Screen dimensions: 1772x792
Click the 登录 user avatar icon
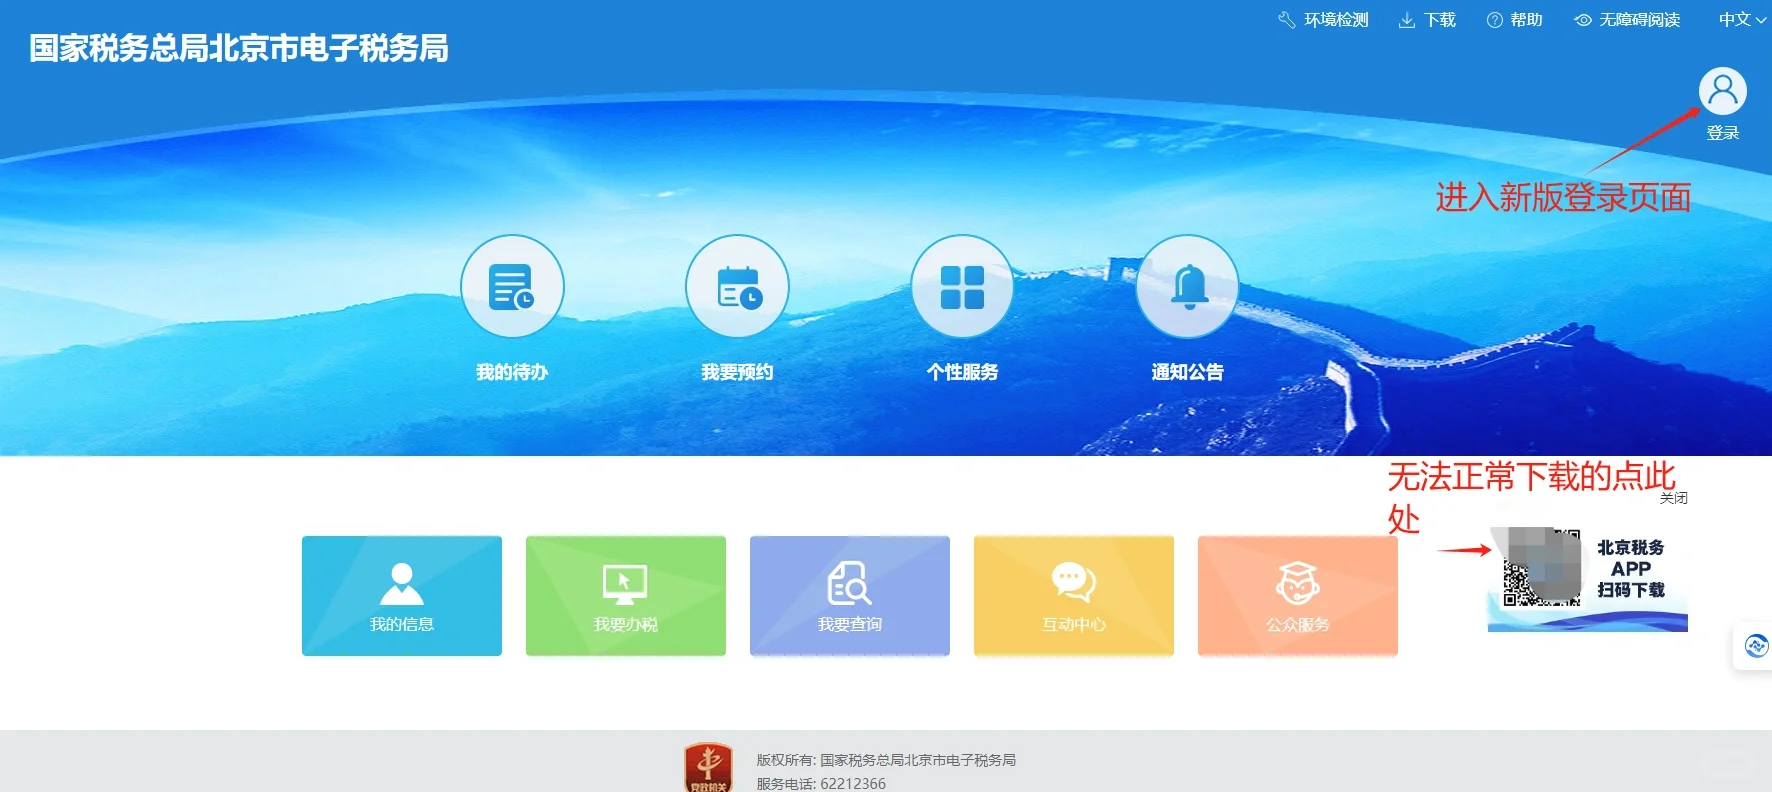coord(1722,92)
